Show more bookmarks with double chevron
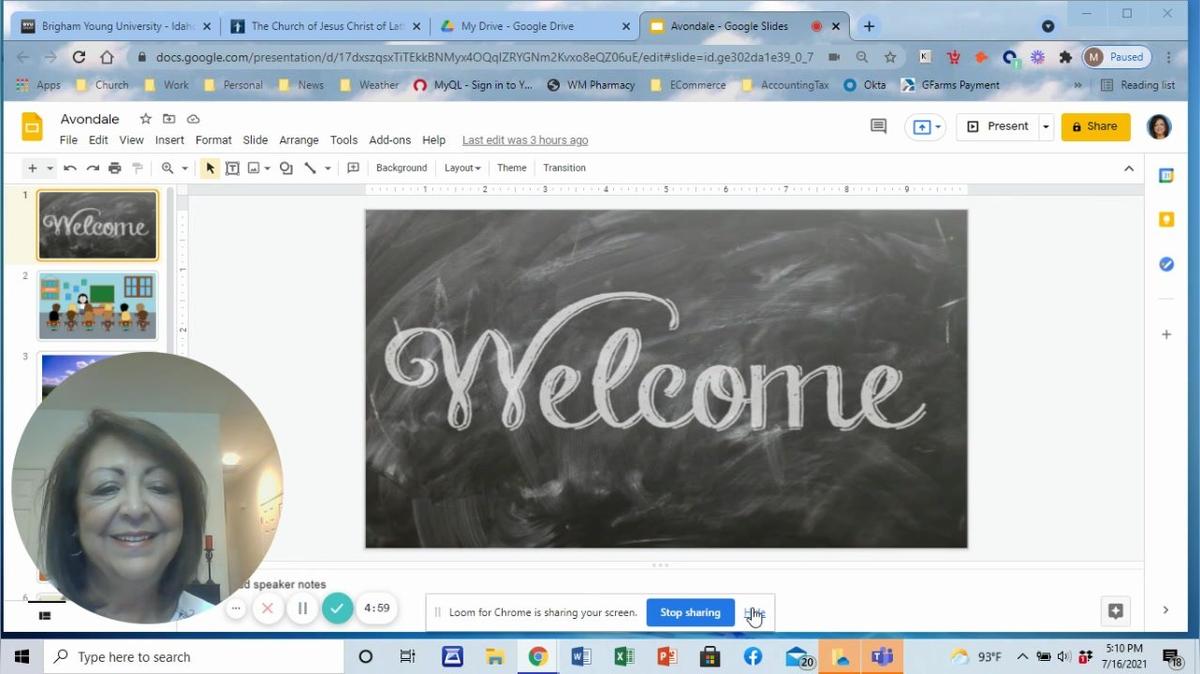The width and height of the screenshot is (1200, 674). [1077, 85]
